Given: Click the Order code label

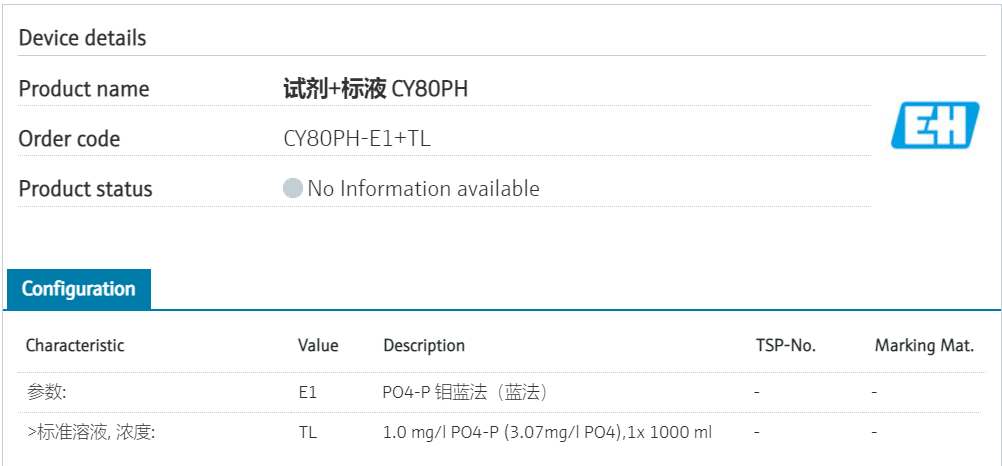Looking at the screenshot, I should [69, 139].
